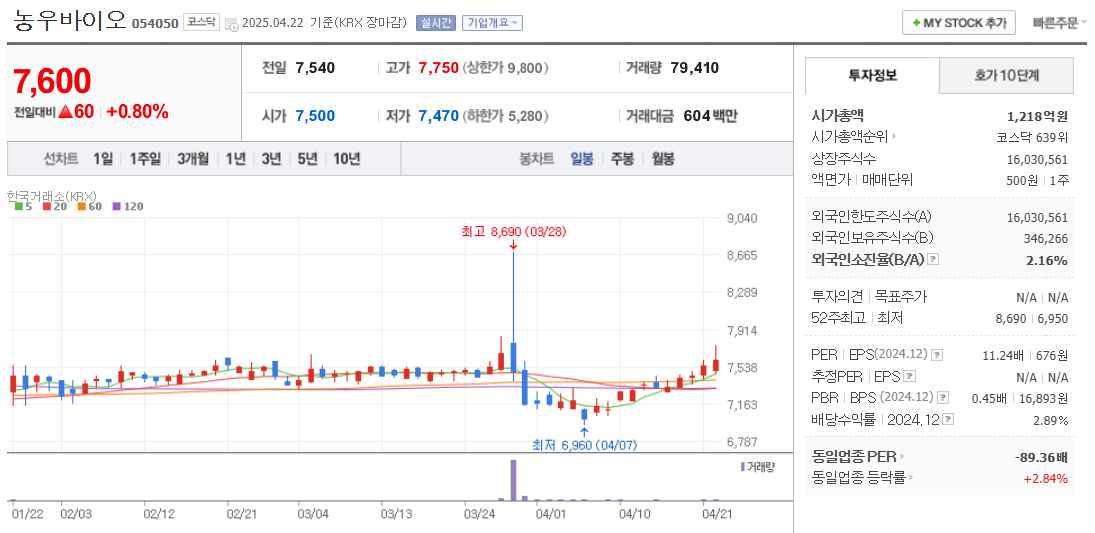Expand the 빠른주문 menu
The height and width of the screenshot is (533, 1095).
tap(1059, 23)
